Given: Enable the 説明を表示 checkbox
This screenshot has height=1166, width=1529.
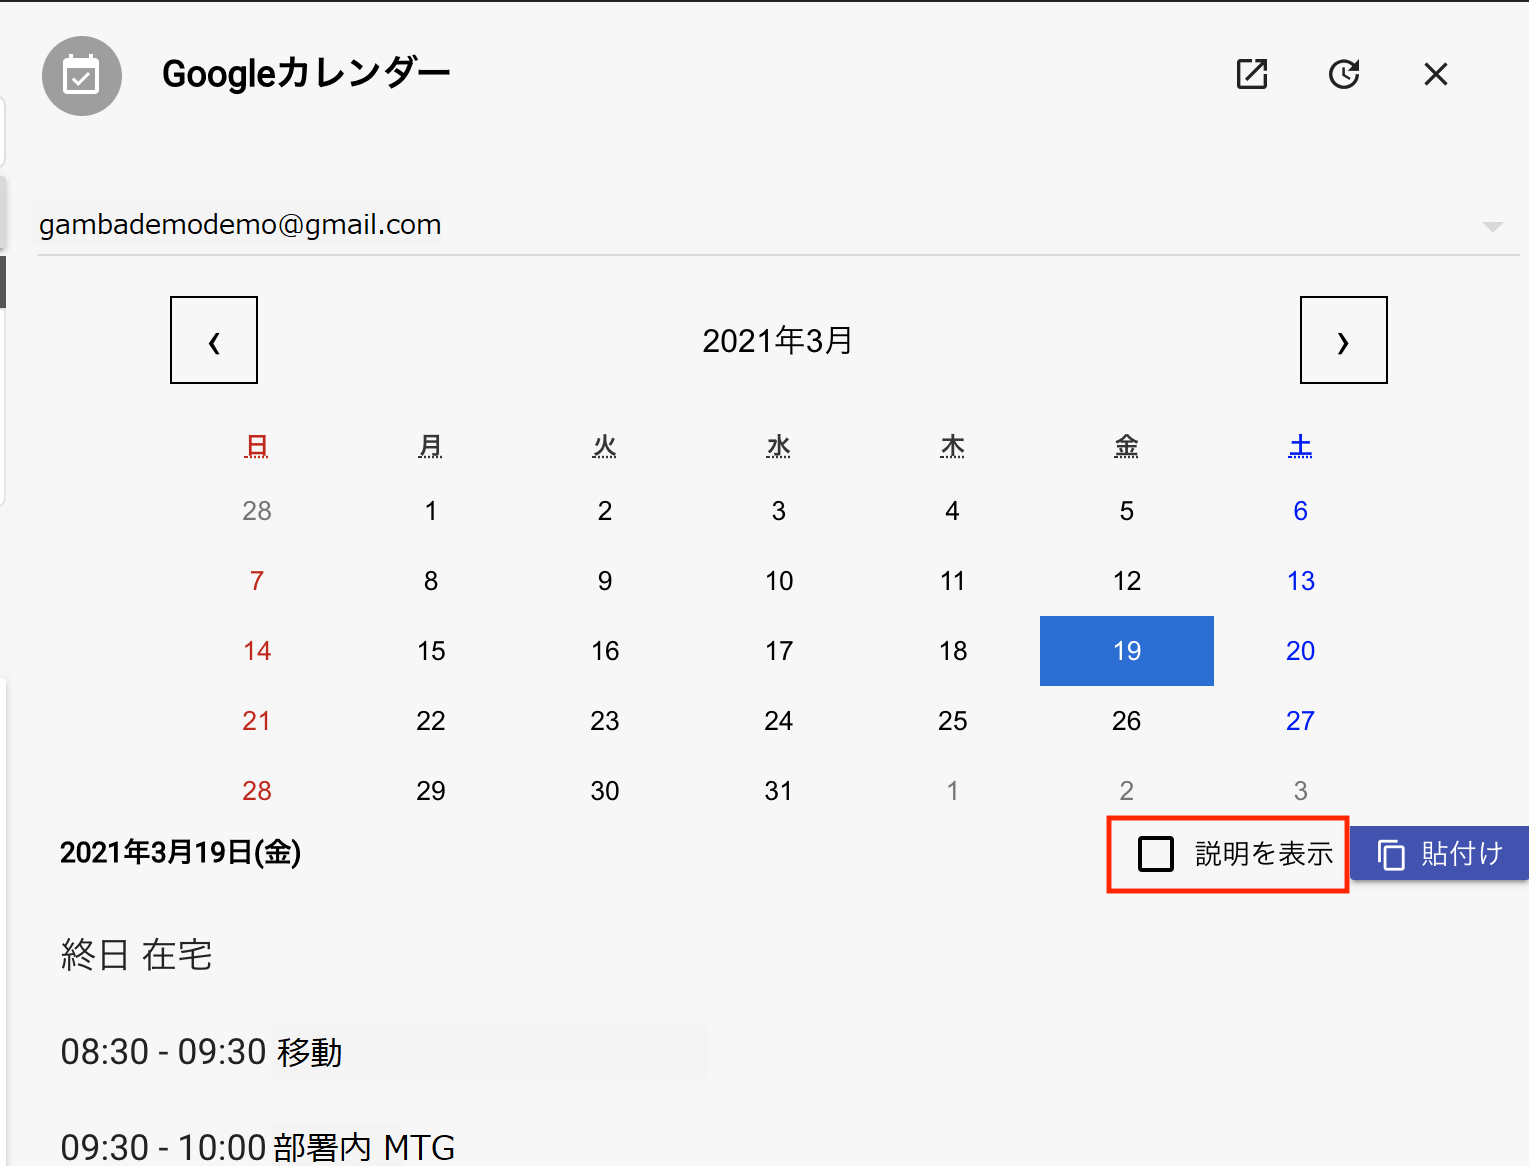Looking at the screenshot, I should 1156,854.
